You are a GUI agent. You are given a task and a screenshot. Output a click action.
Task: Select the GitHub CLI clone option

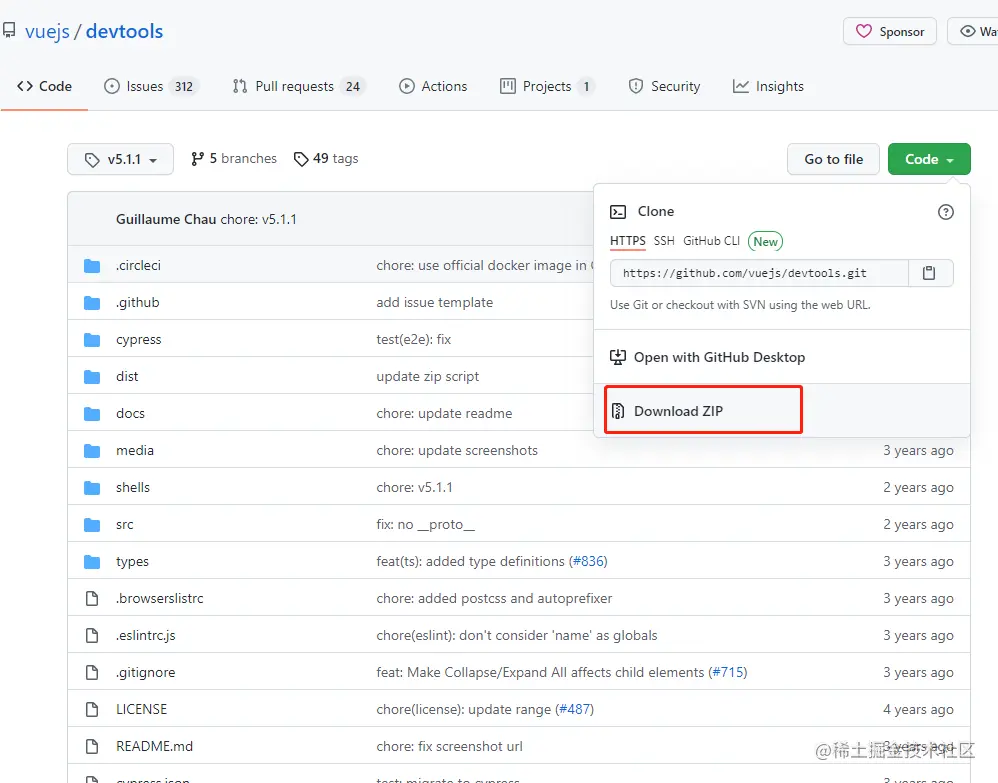[x=711, y=241]
